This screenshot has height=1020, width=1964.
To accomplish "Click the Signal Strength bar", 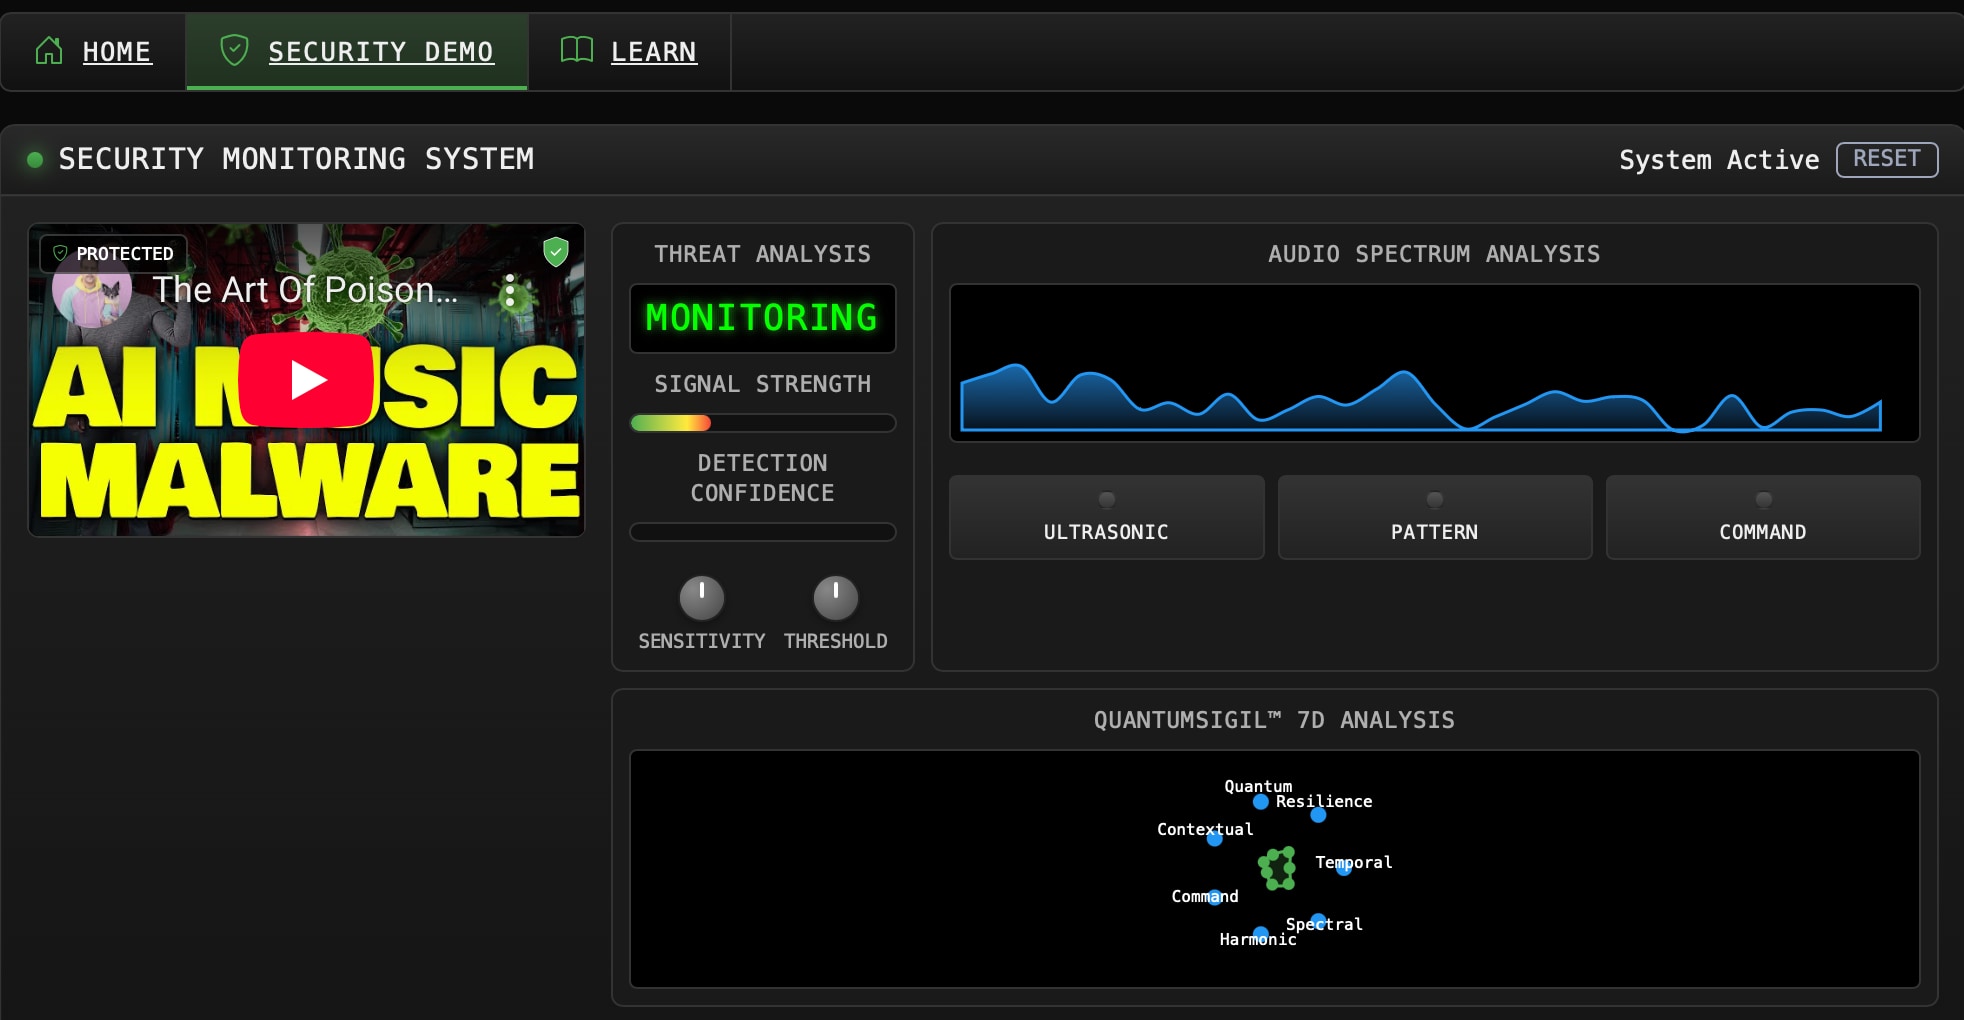I will click(762, 423).
